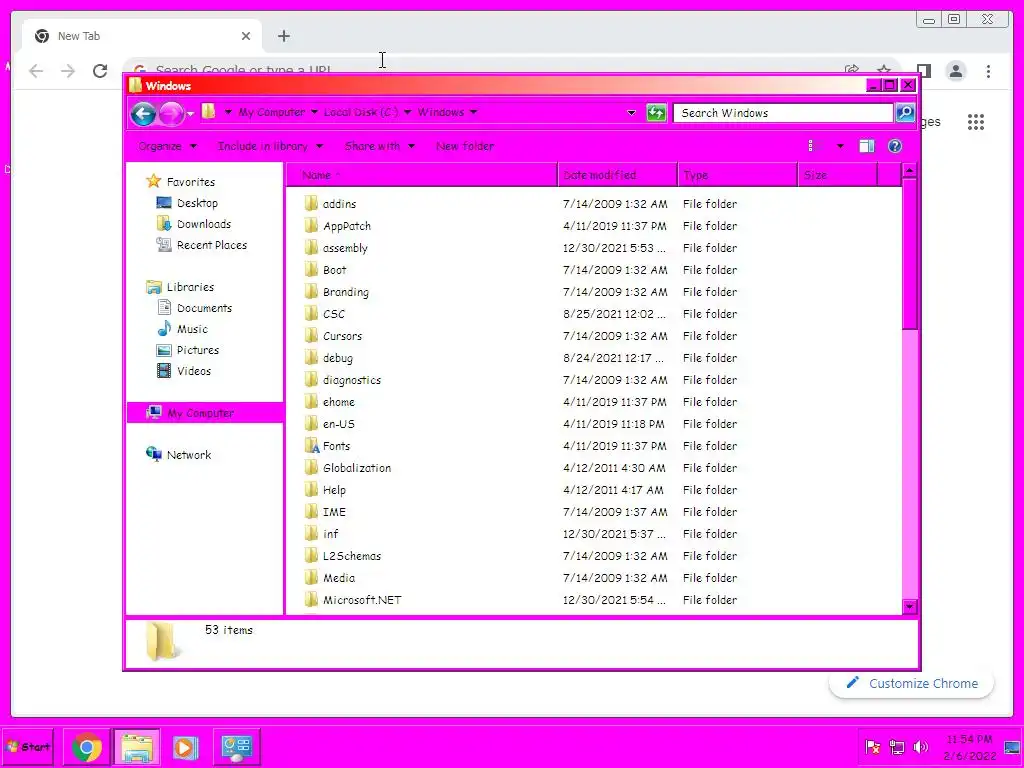The width and height of the screenshot is (1024, 768).
Task: Click the refresh icon beside address bar
Action: (x=656, y=112)
